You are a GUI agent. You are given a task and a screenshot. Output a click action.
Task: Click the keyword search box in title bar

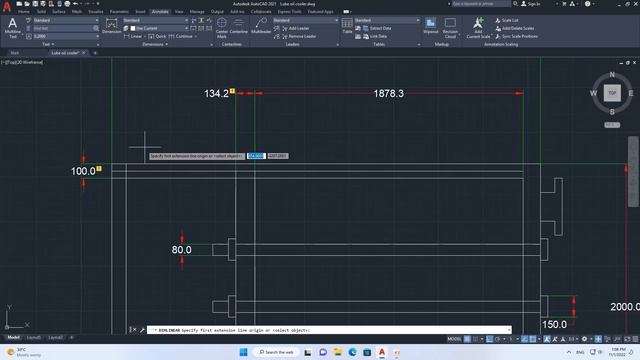click(481, 4)
